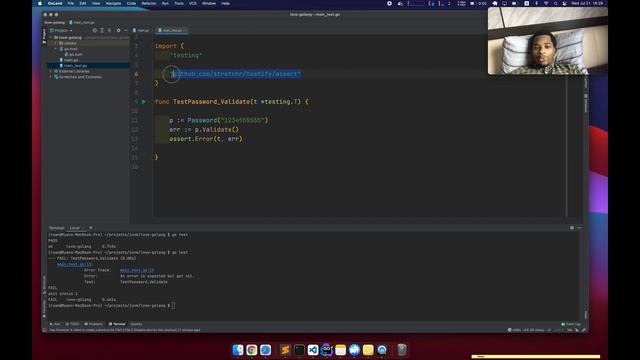Open the TODO tool window button
Viewport: 640px width, 360px height.
click(72, 324)
